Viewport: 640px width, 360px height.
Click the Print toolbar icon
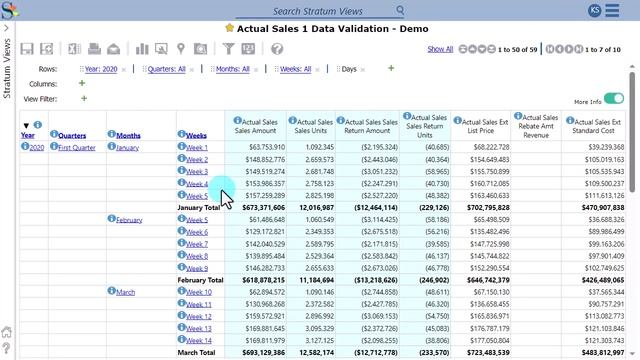pyautogui.click(x=94, y=49)
